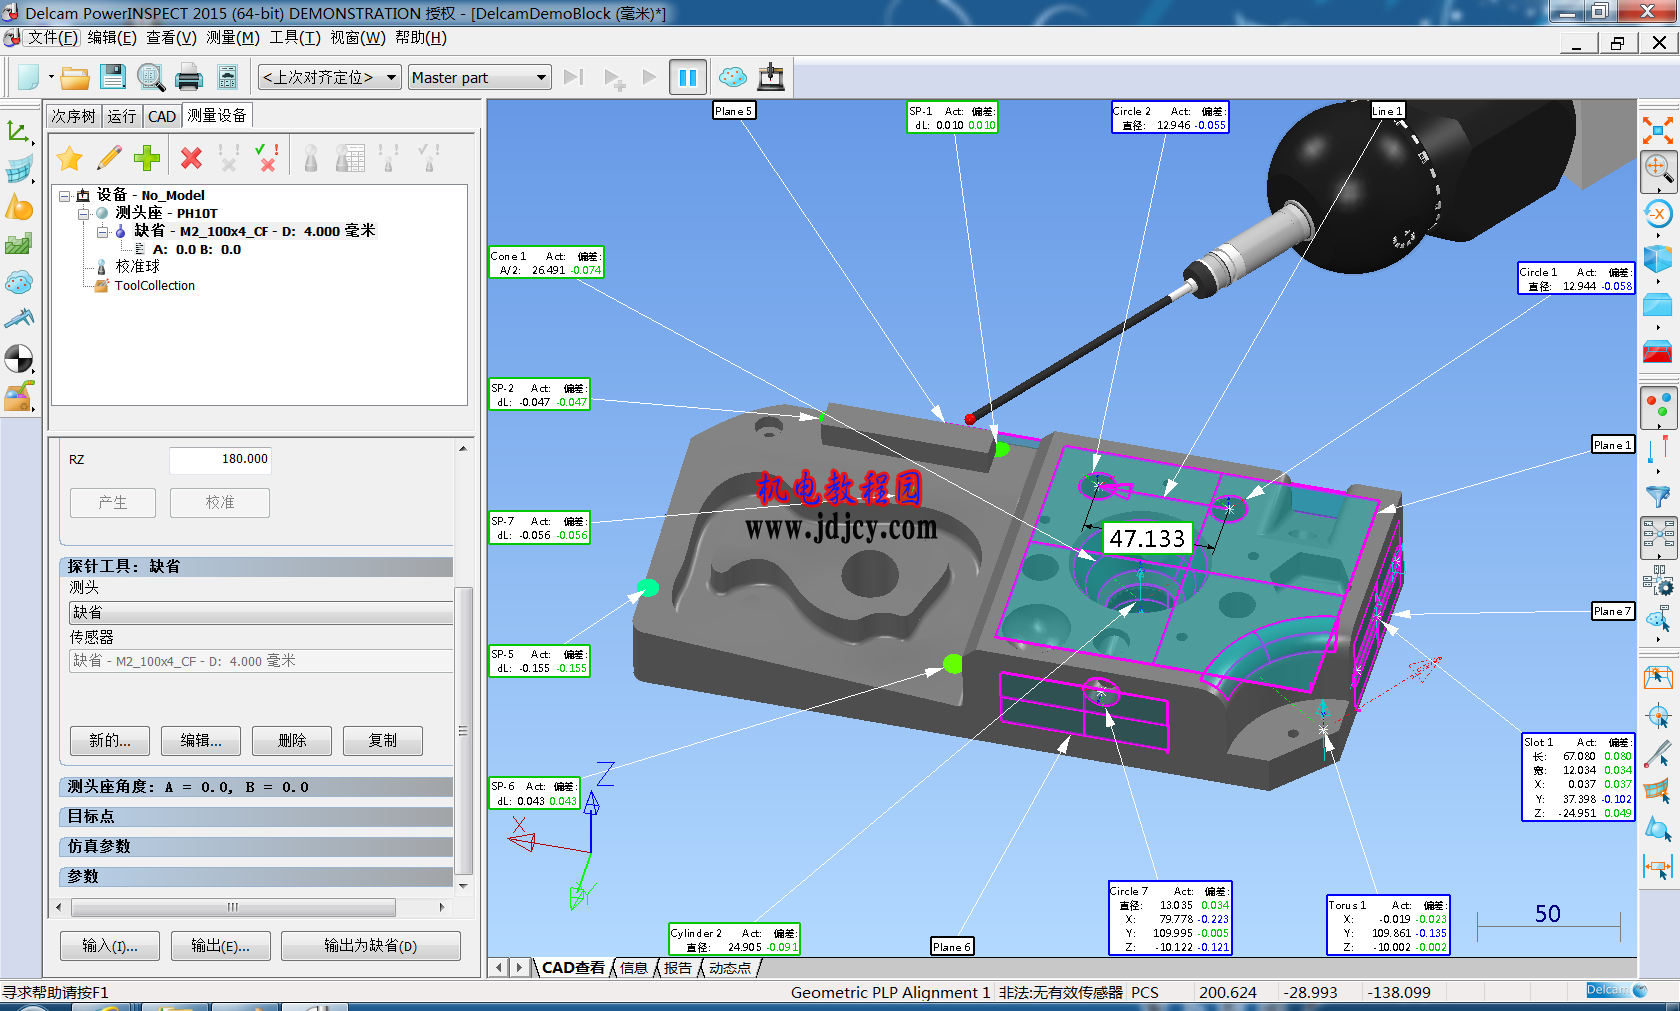Click the point cloud icon in left sidebar
The image size is (1680, 1011).
coord(18,283)
